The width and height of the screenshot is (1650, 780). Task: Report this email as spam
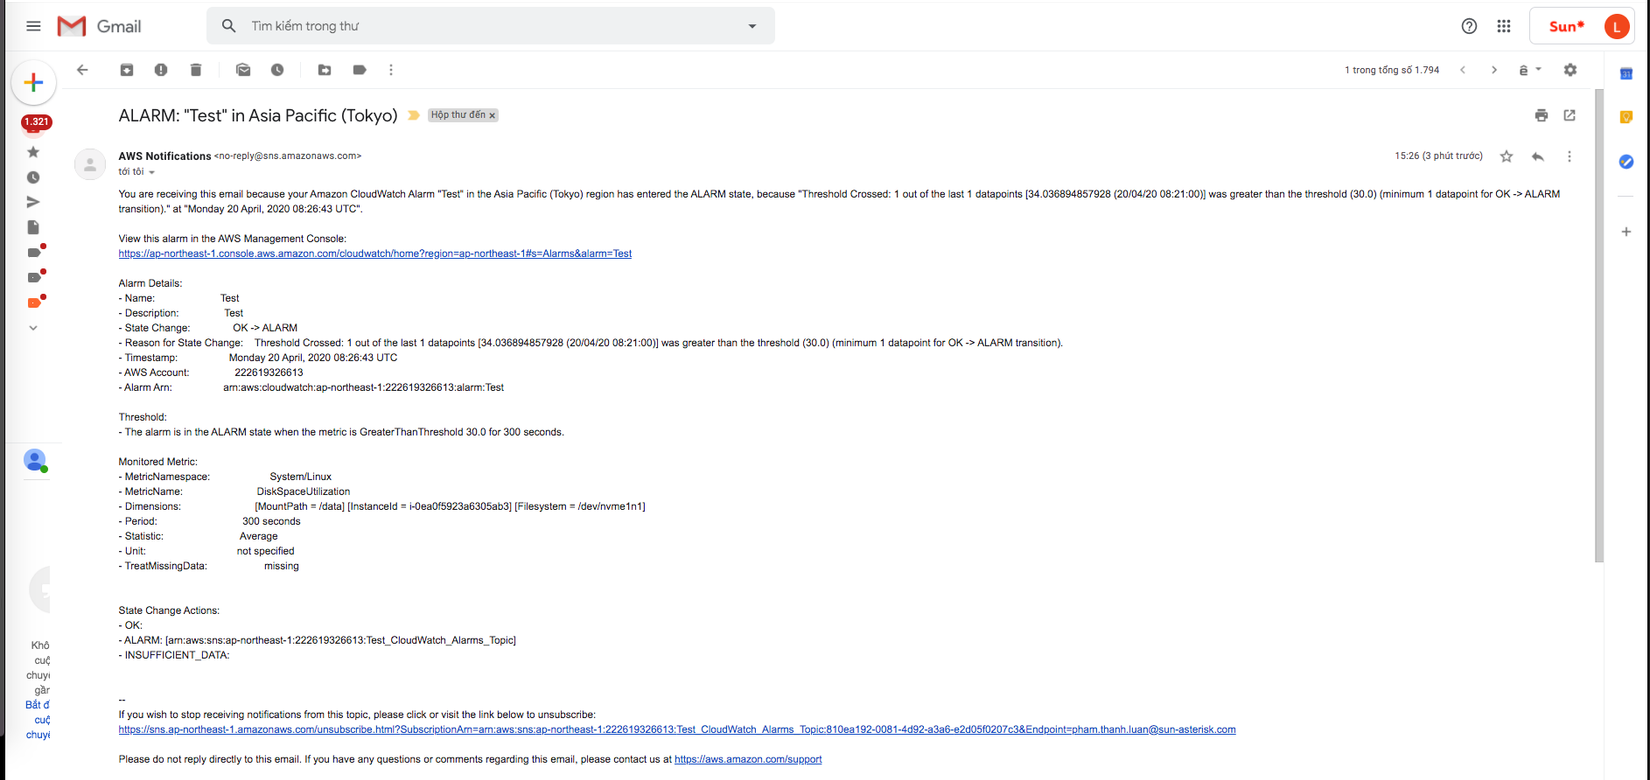(x=161, y=70)
